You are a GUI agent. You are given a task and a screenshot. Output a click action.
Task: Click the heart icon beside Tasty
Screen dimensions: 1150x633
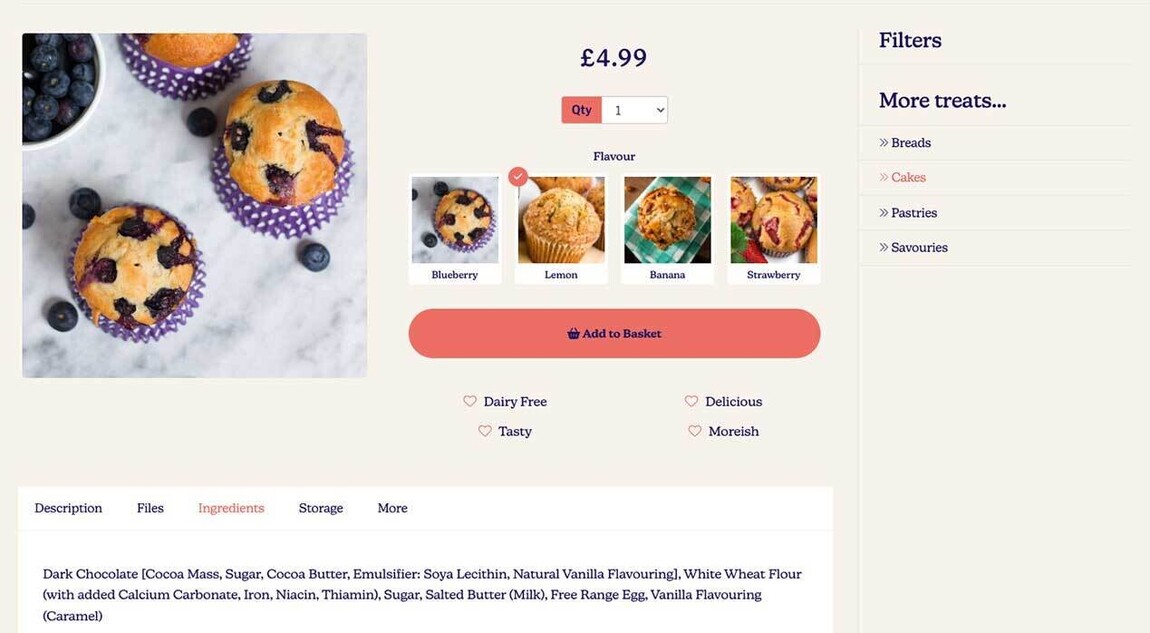coord(484,430)
